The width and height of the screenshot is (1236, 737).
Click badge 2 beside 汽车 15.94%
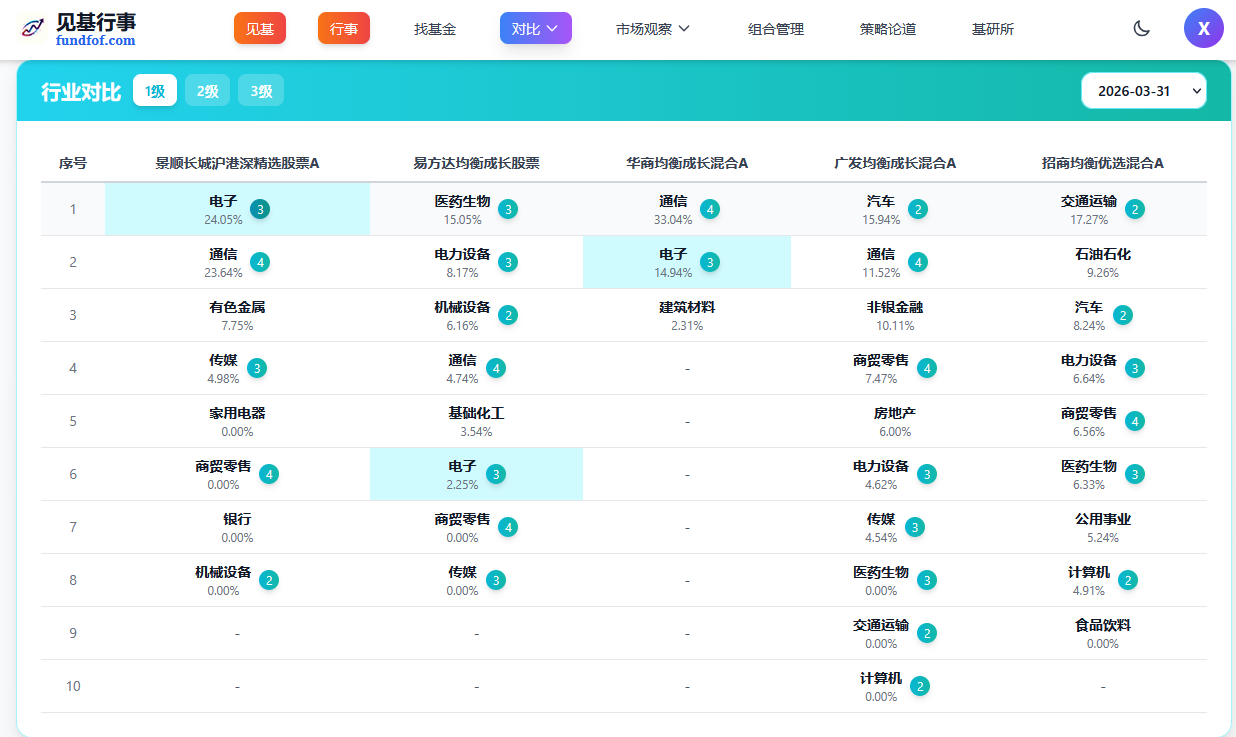pyautogui.click(x=918, y=209)
